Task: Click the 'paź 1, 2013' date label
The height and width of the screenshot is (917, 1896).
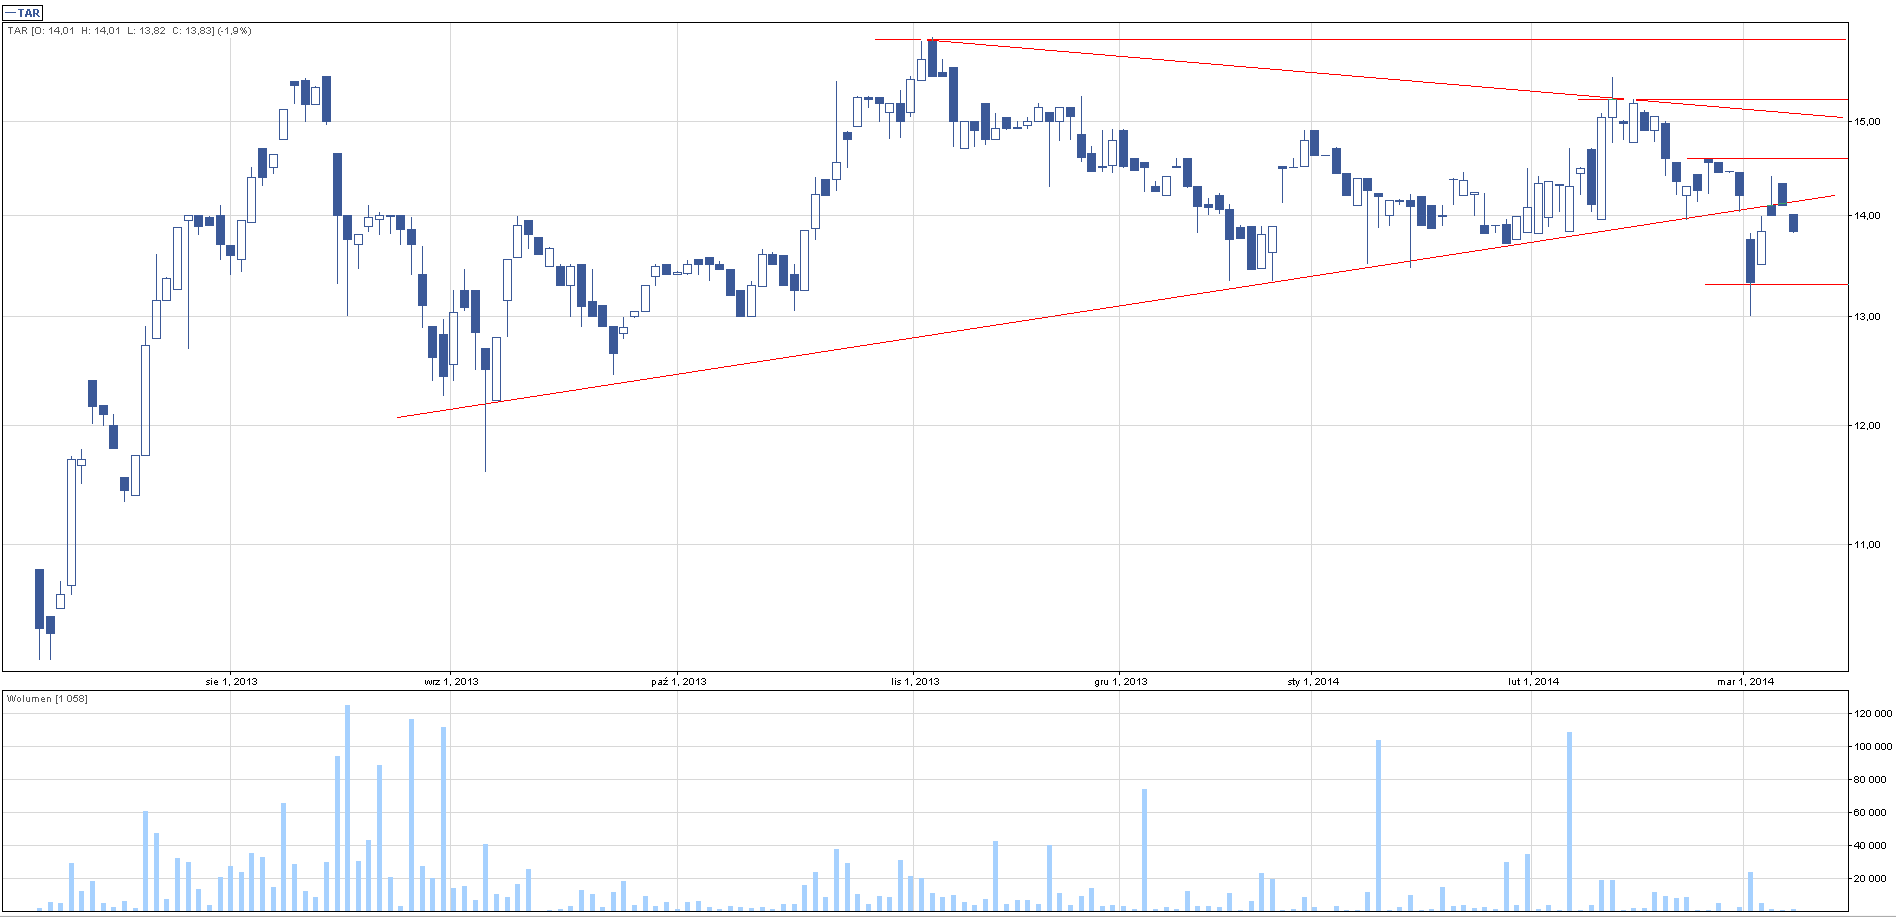Action: 678,682
